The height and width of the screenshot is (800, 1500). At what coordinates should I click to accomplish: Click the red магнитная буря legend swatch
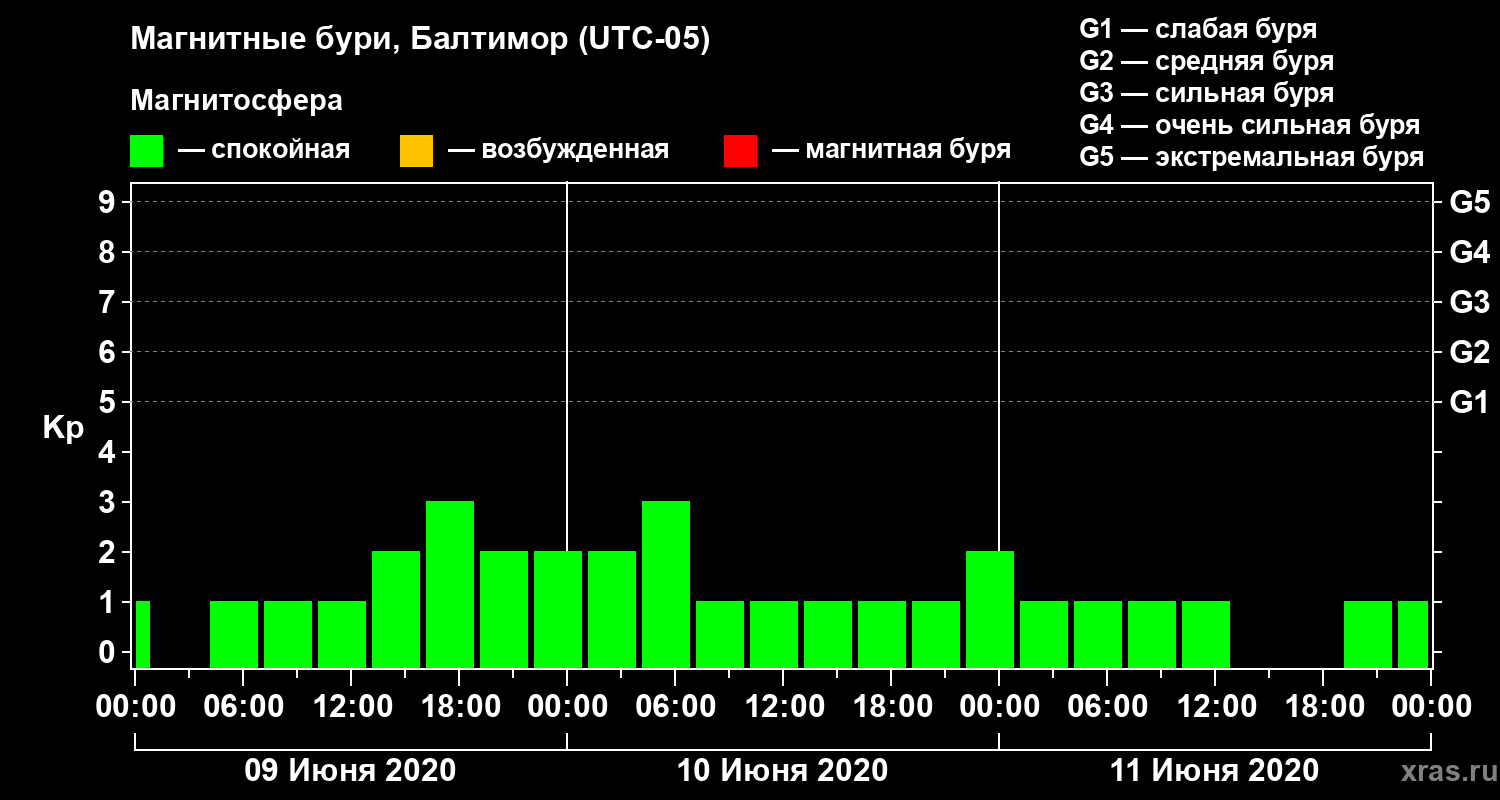(740, 151)
